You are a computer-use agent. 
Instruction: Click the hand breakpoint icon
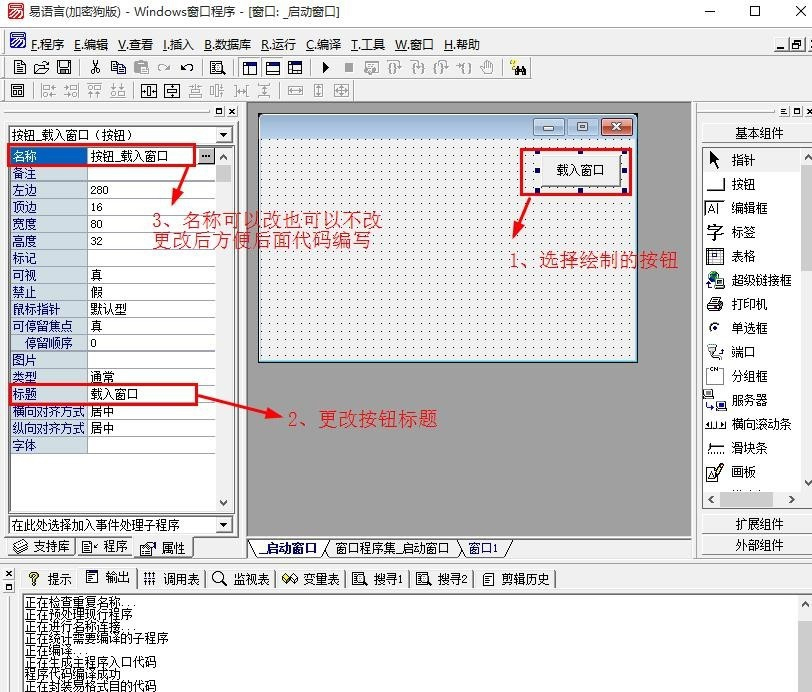[x=487, y=67]
